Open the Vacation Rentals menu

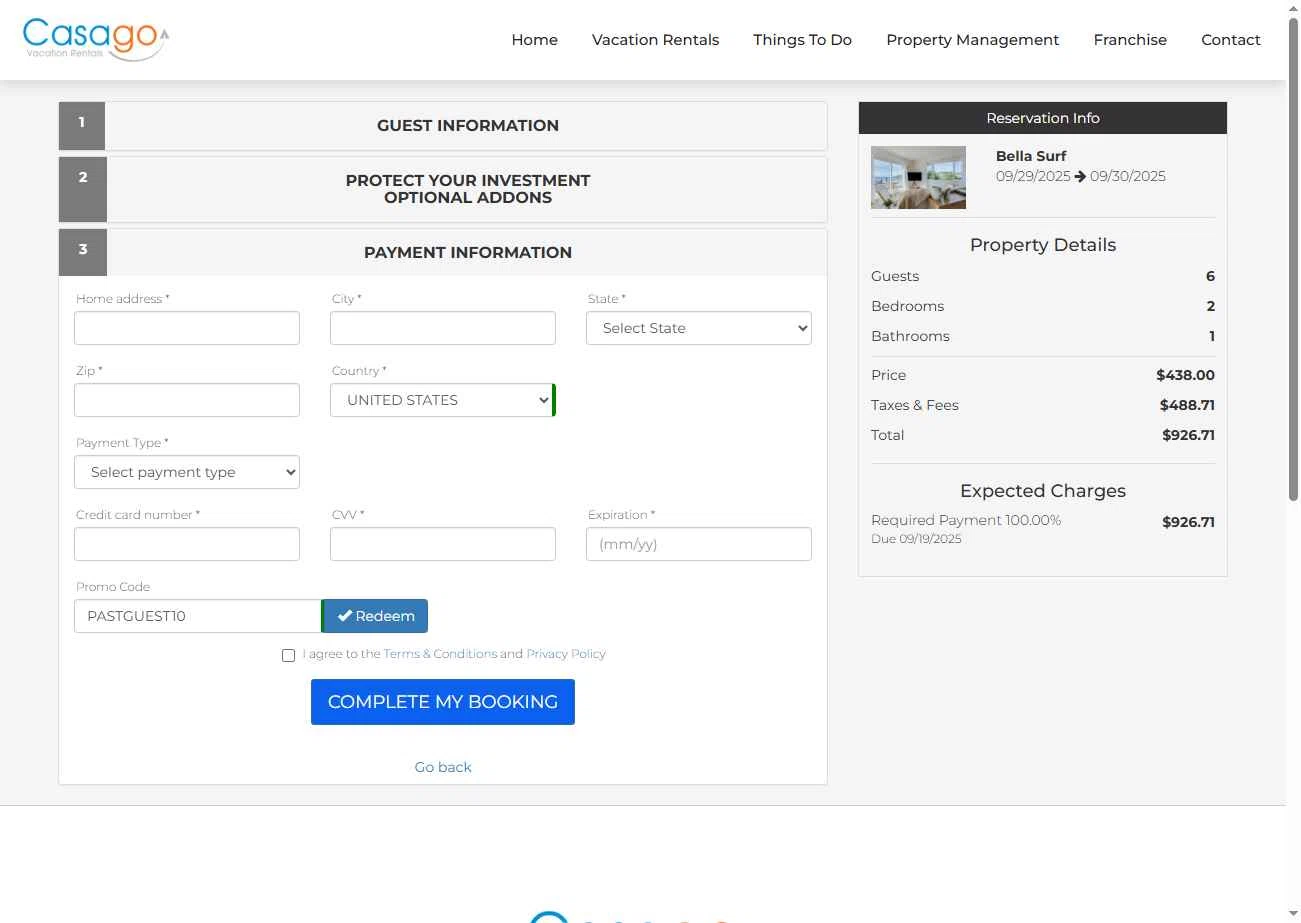655,40
